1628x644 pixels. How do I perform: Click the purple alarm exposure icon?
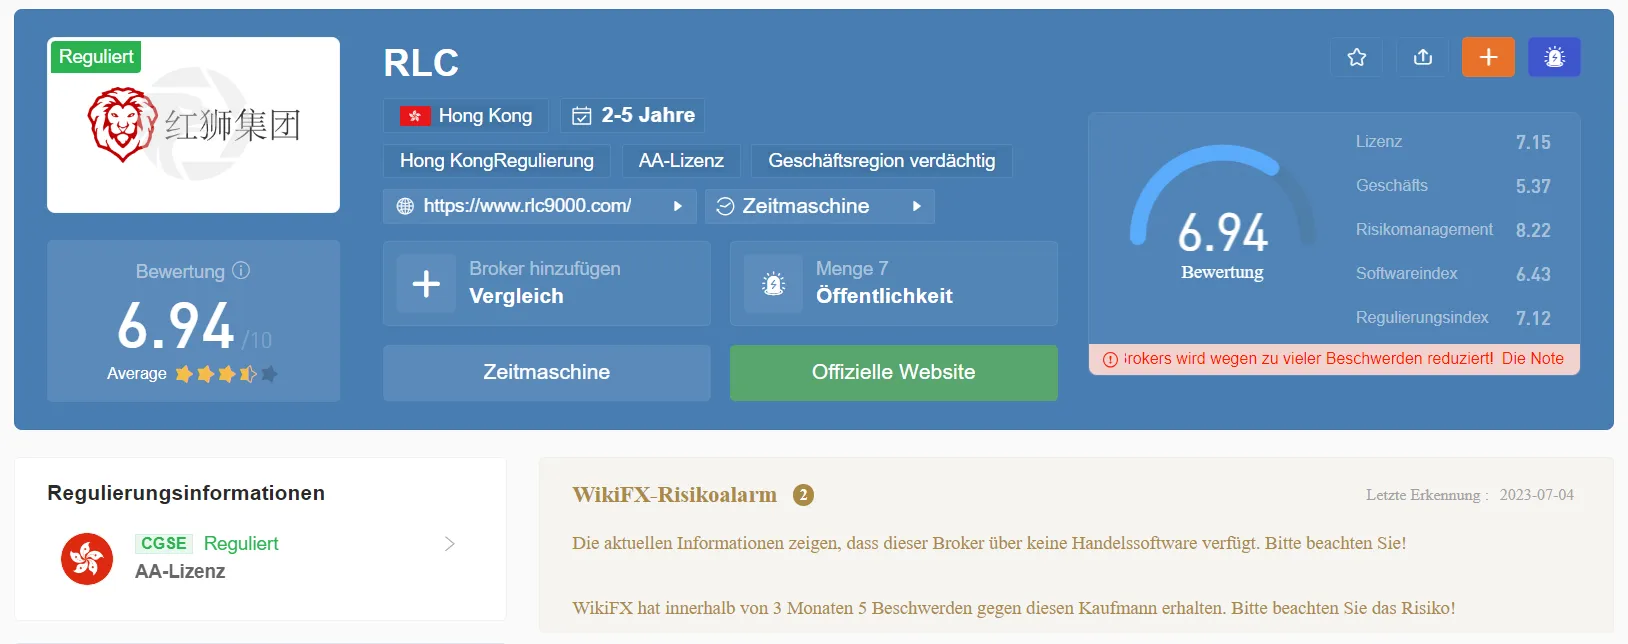click(1554, 57)
